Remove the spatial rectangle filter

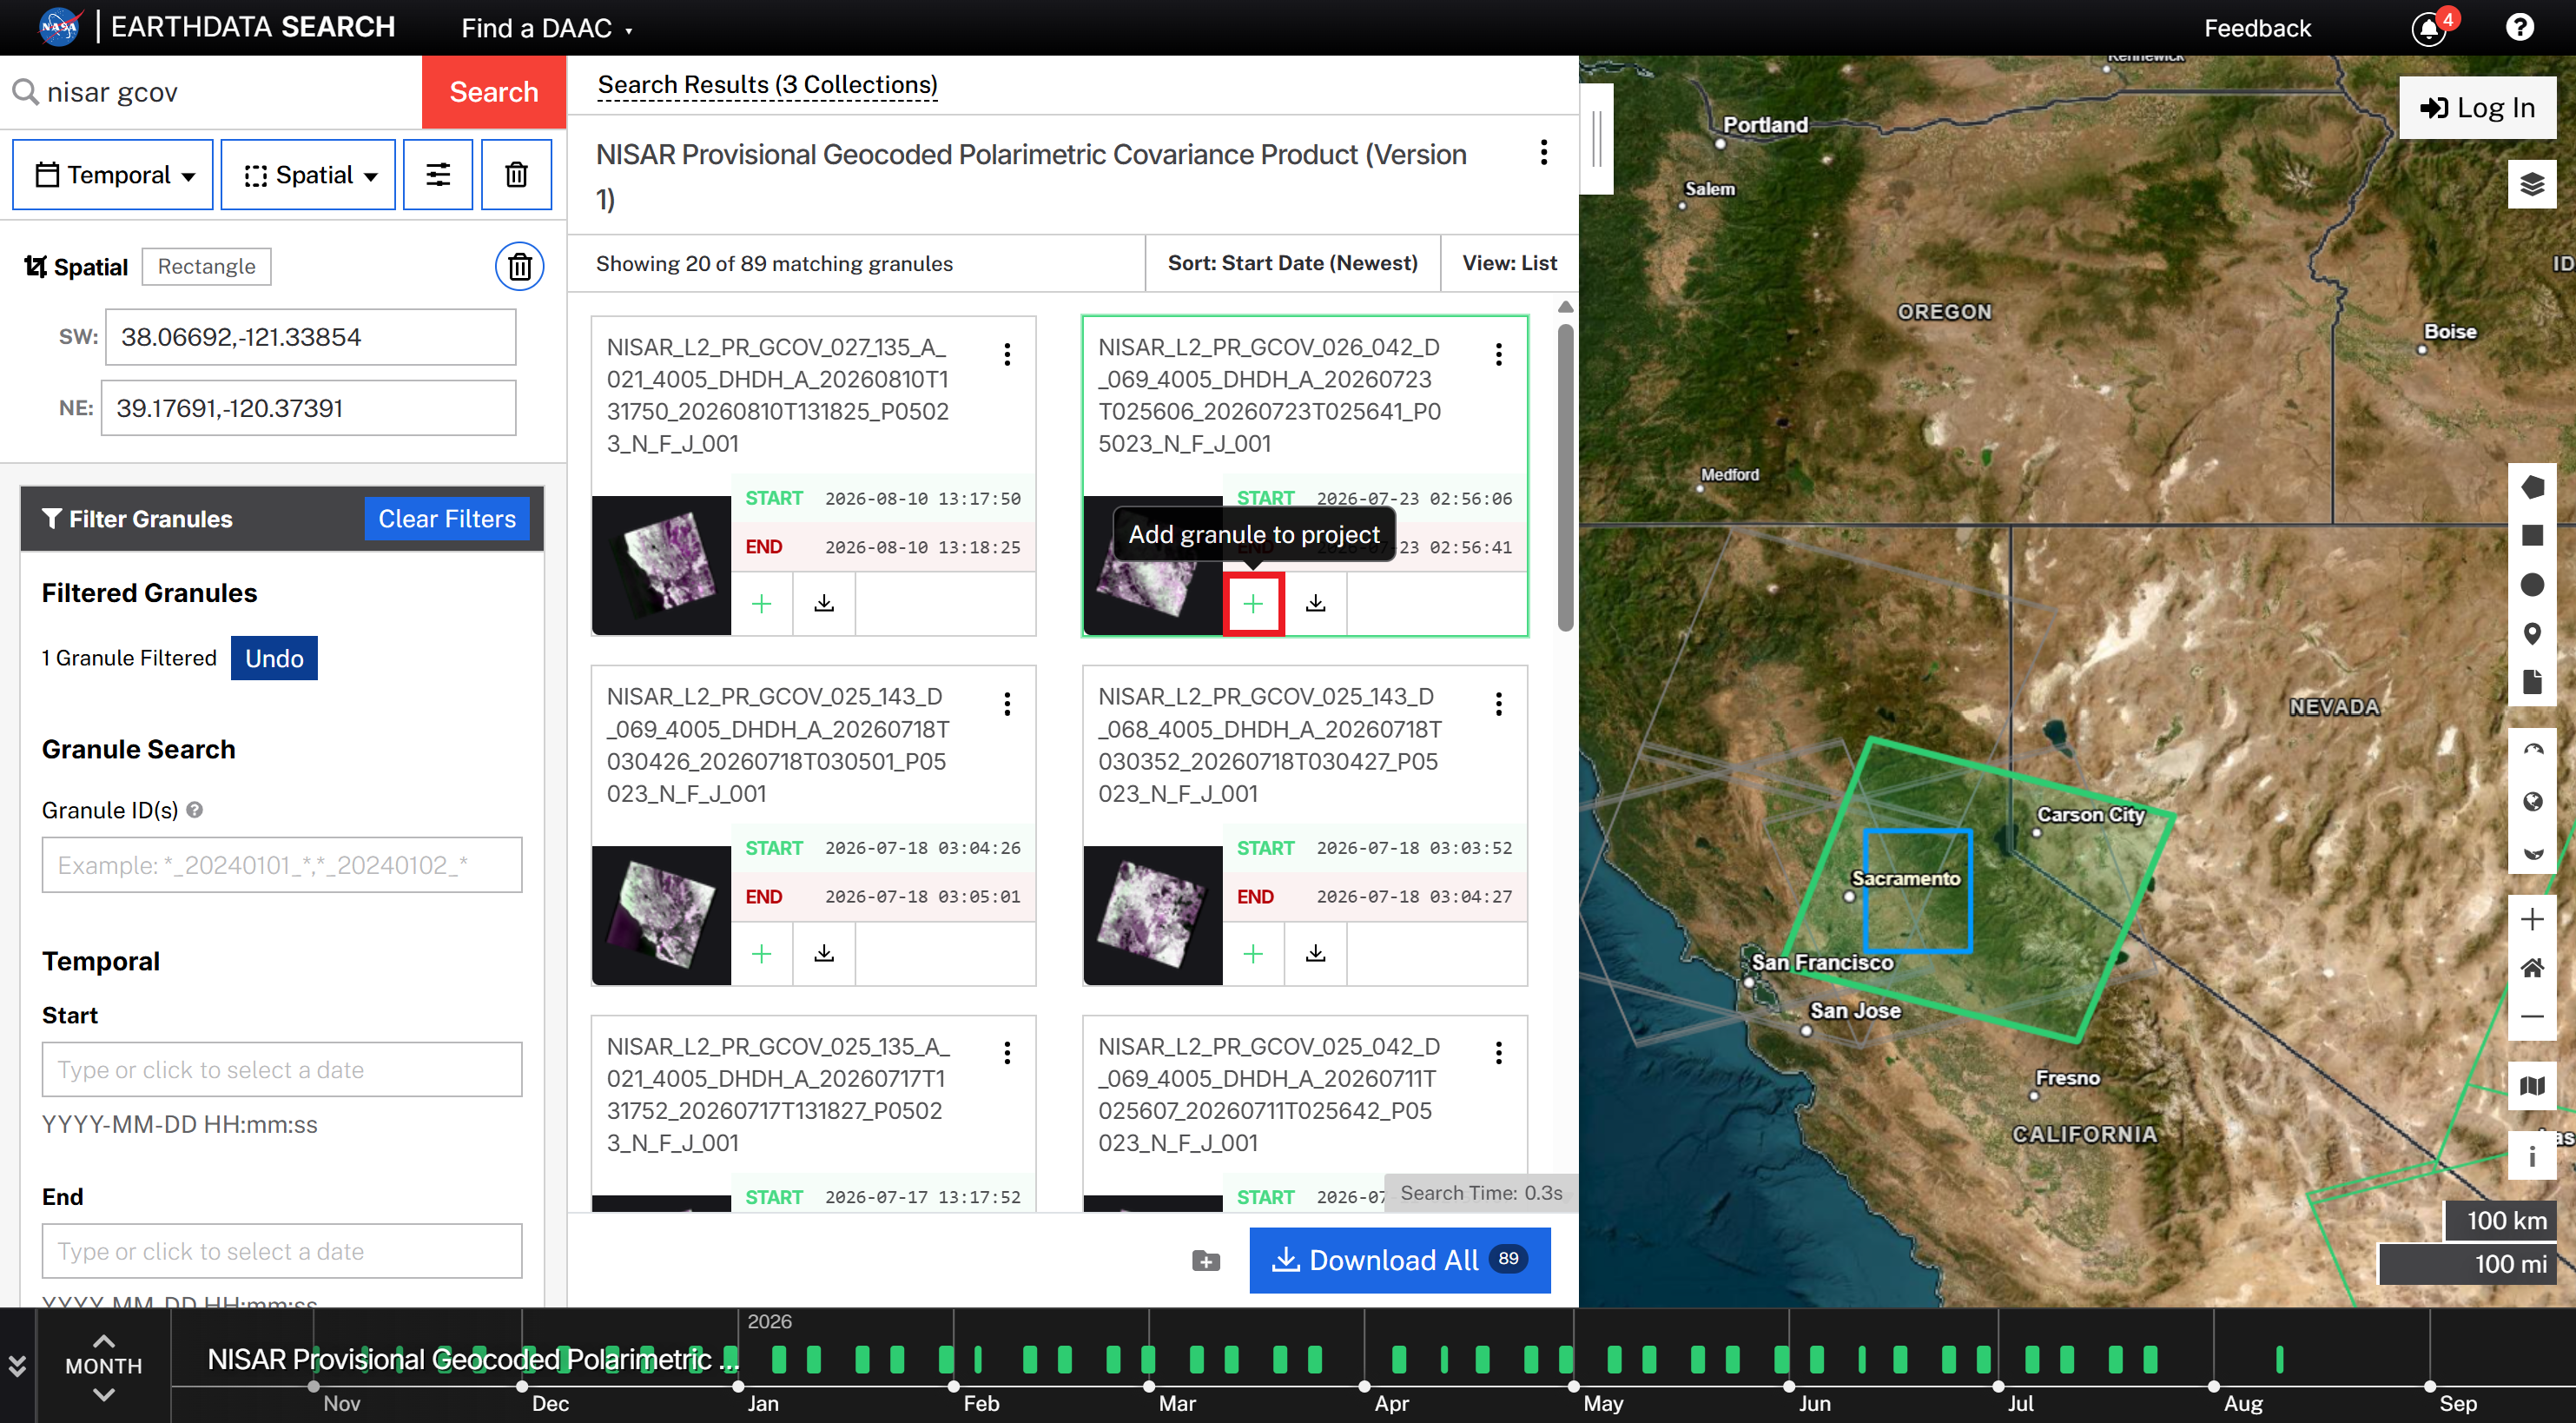coord(520,267)
